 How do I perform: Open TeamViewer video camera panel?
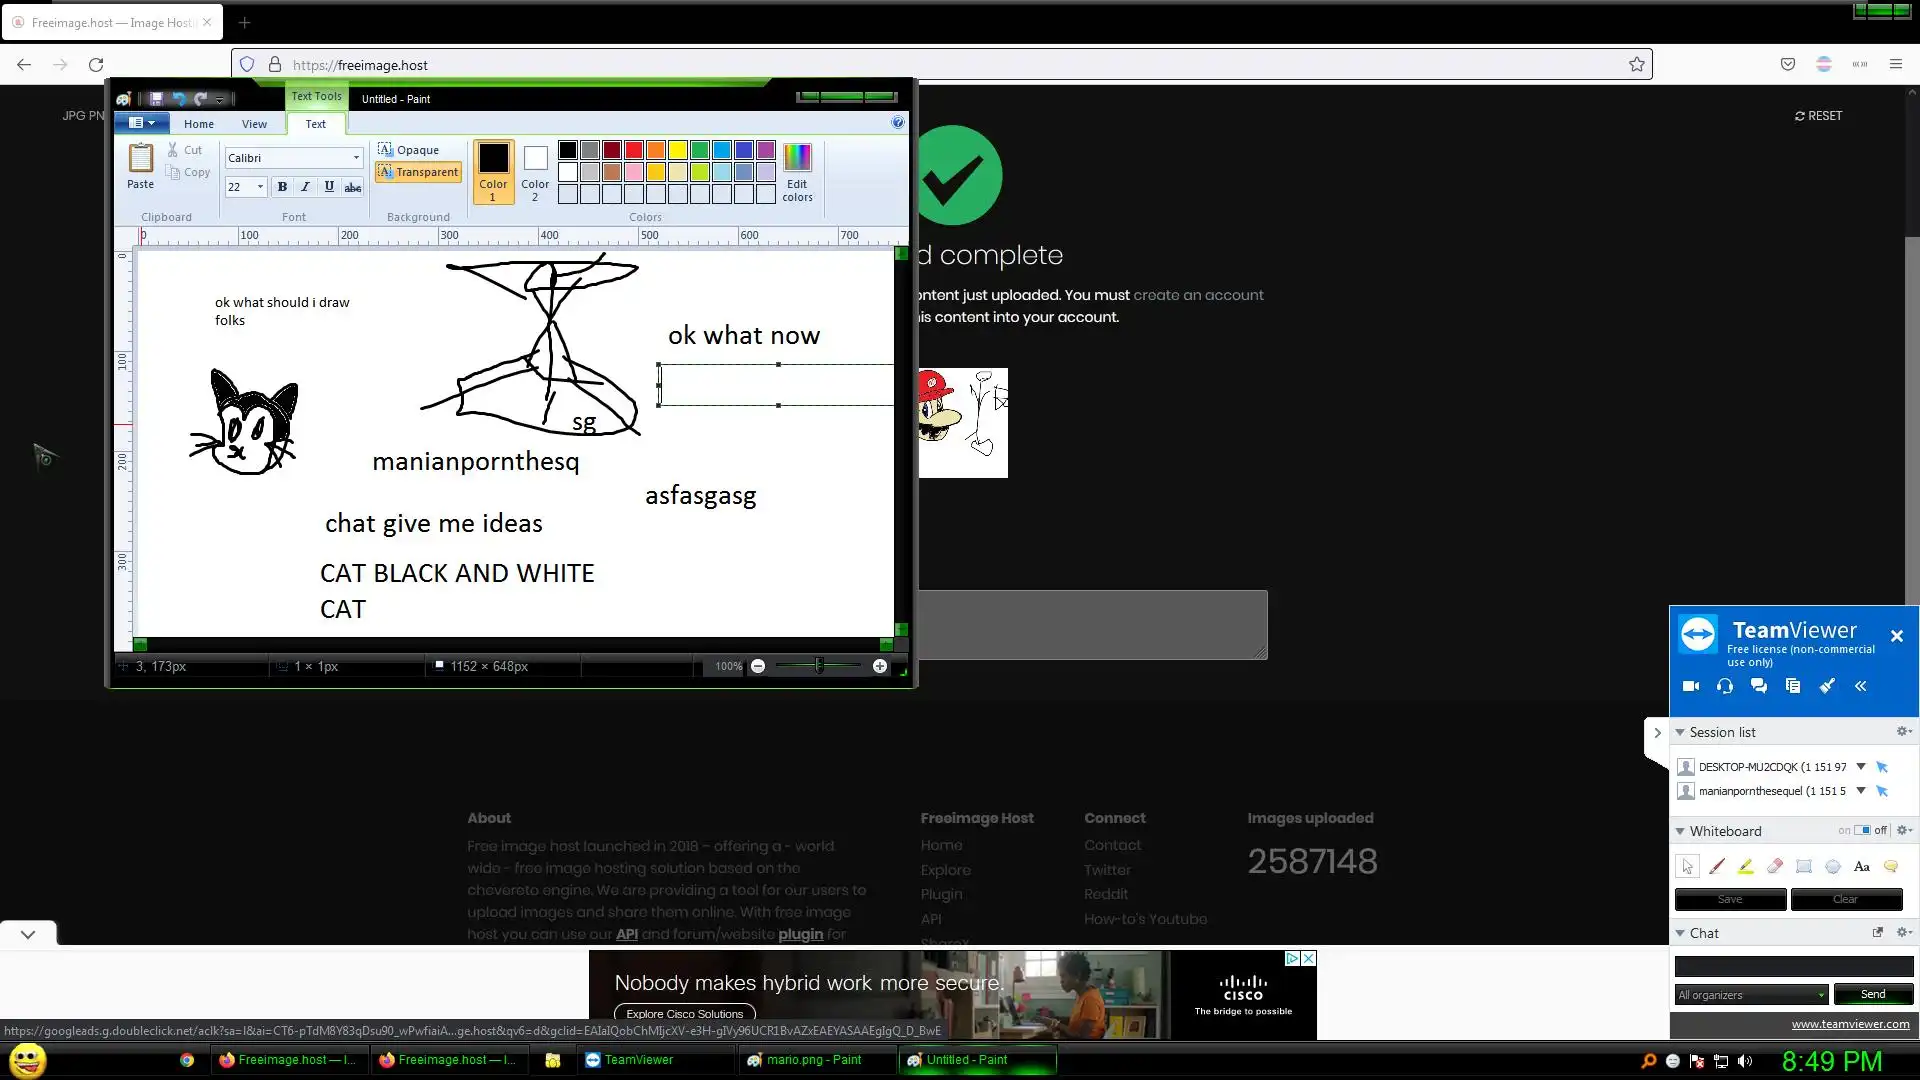[x=1691, y=686]
